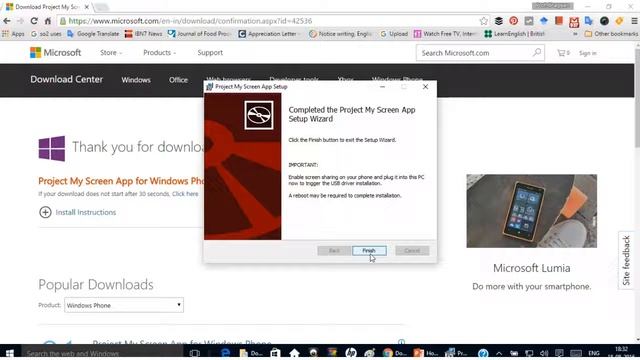Show hidden bookmarks with the chevron
The image size is (640, 360).
point(576,34)
